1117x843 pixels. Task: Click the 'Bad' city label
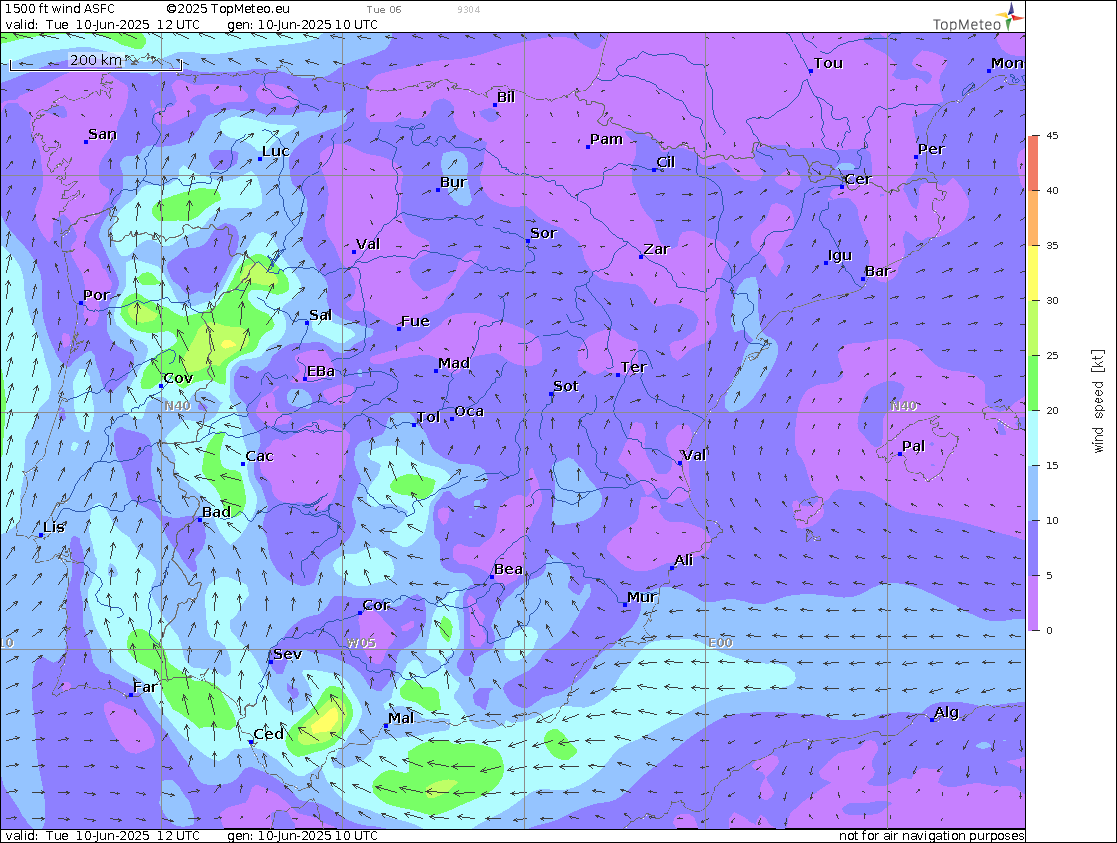click(x=217, y=512)
